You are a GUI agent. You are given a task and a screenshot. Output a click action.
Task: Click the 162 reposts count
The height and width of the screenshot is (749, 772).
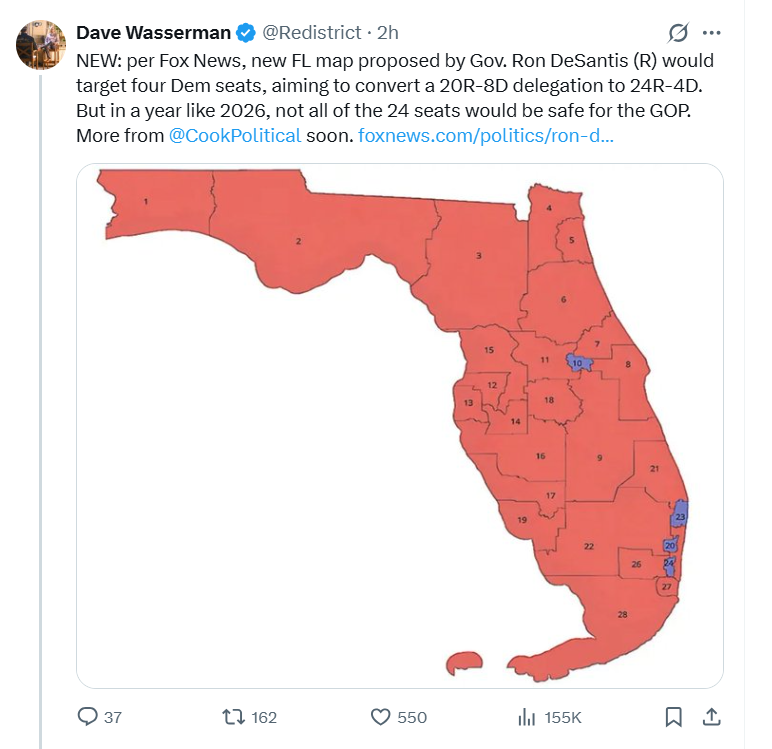click(264, 717)
